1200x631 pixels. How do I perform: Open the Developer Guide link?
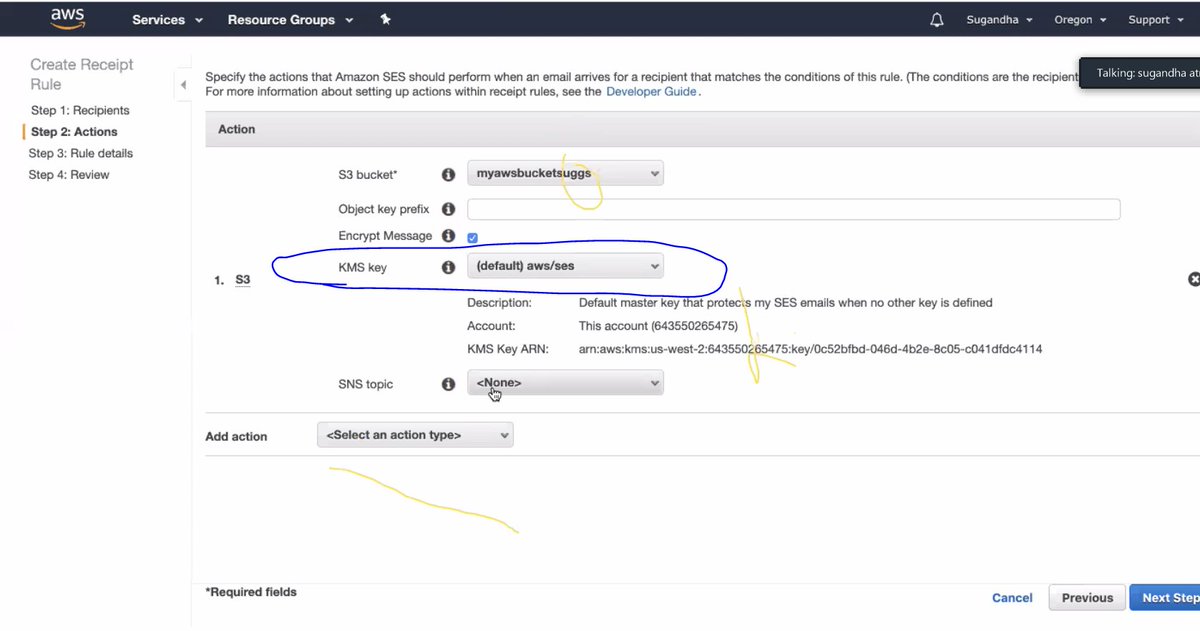652,91
